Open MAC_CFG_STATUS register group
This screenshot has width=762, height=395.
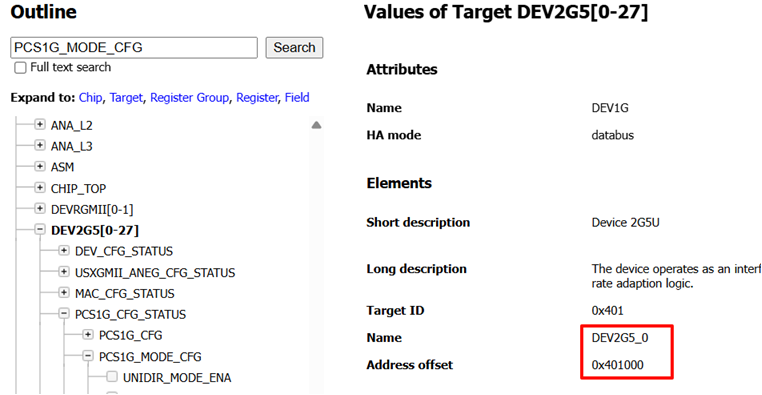(124, 293)
